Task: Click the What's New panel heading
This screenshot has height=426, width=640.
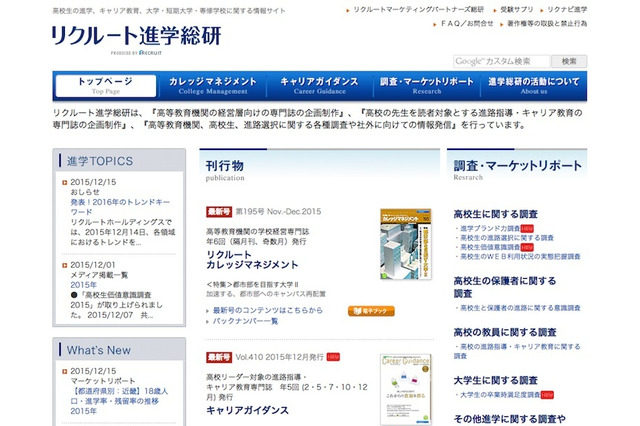Action: tap(99, 350)
